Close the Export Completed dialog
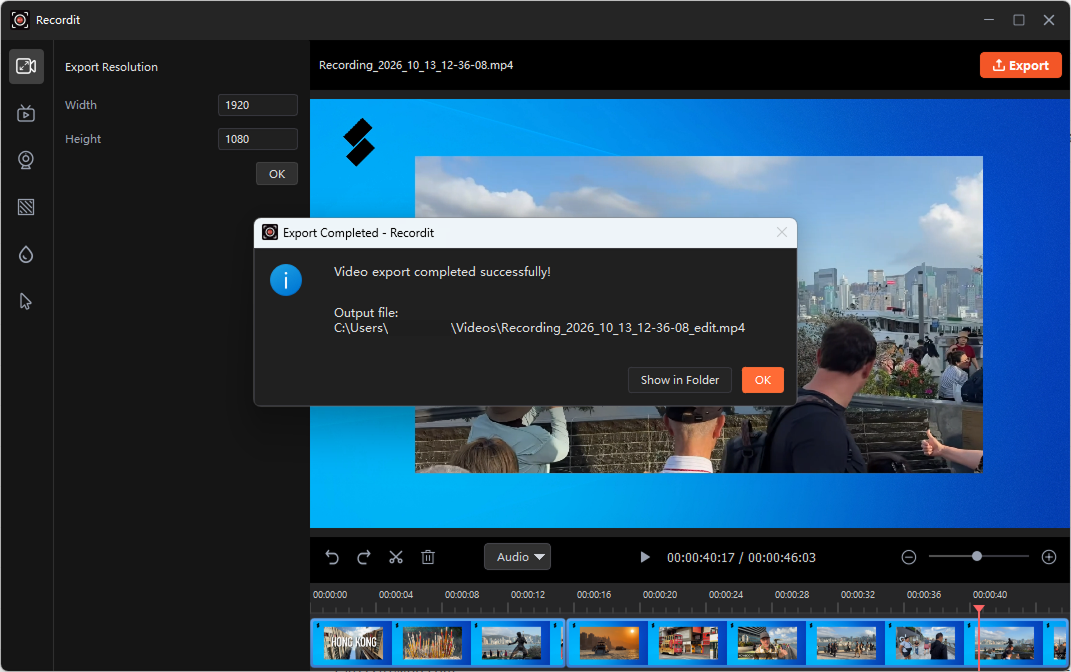The image size is (1071, 672). pyautogui.click(x=782, y=232)
